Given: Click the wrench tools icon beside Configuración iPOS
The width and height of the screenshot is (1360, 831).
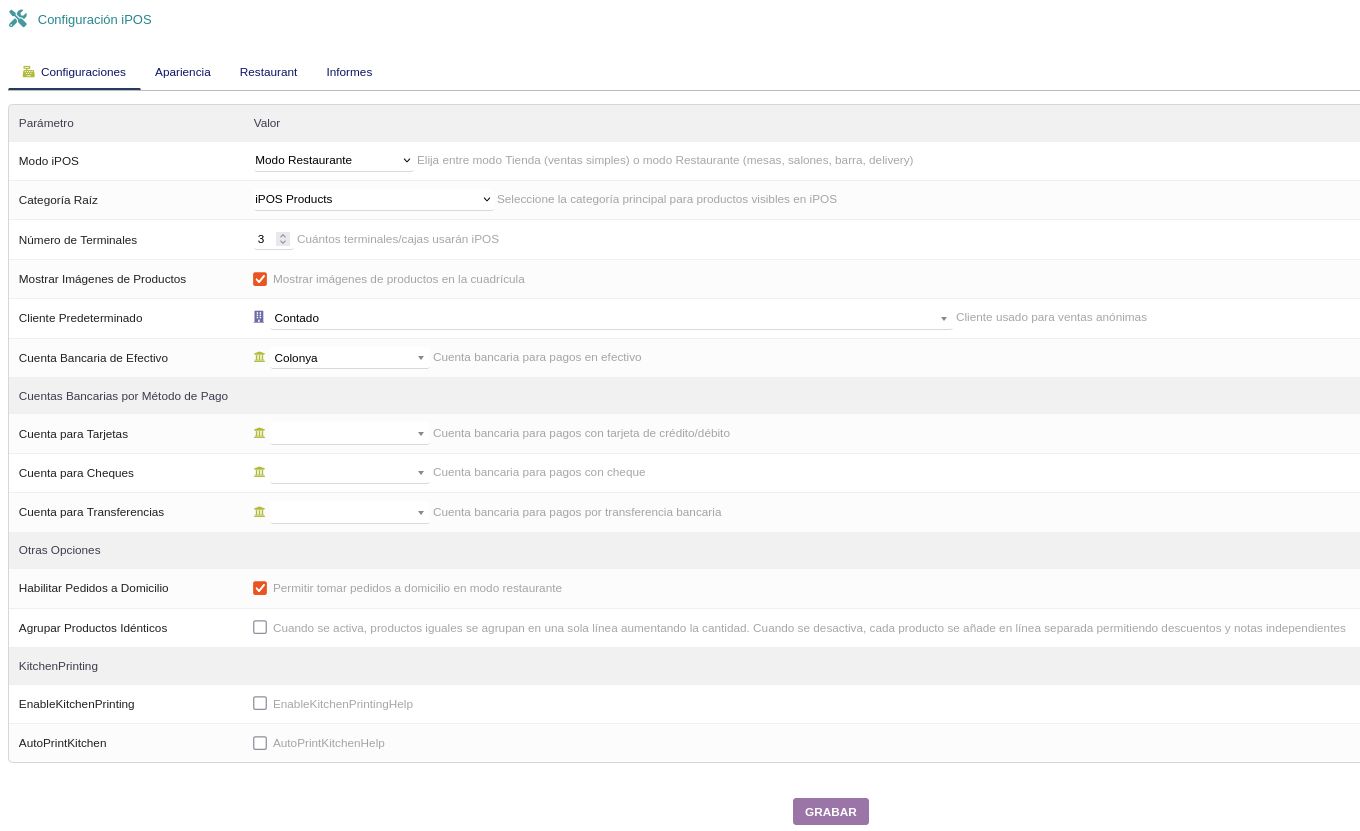Looking at the screenshot, I should click(x=18, y=19).
